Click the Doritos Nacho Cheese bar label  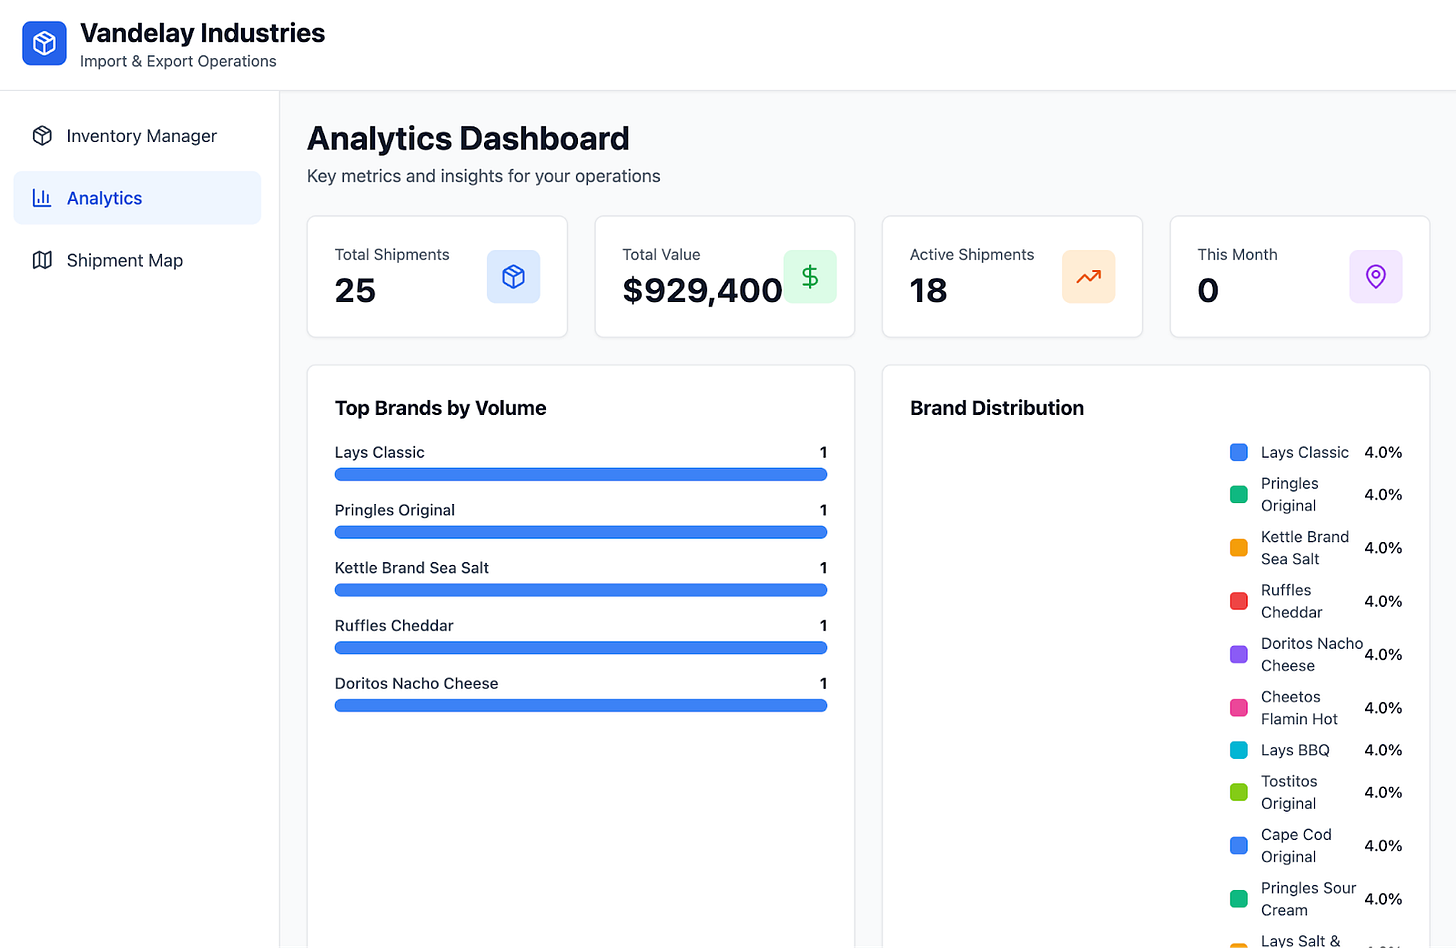[416, 684]
